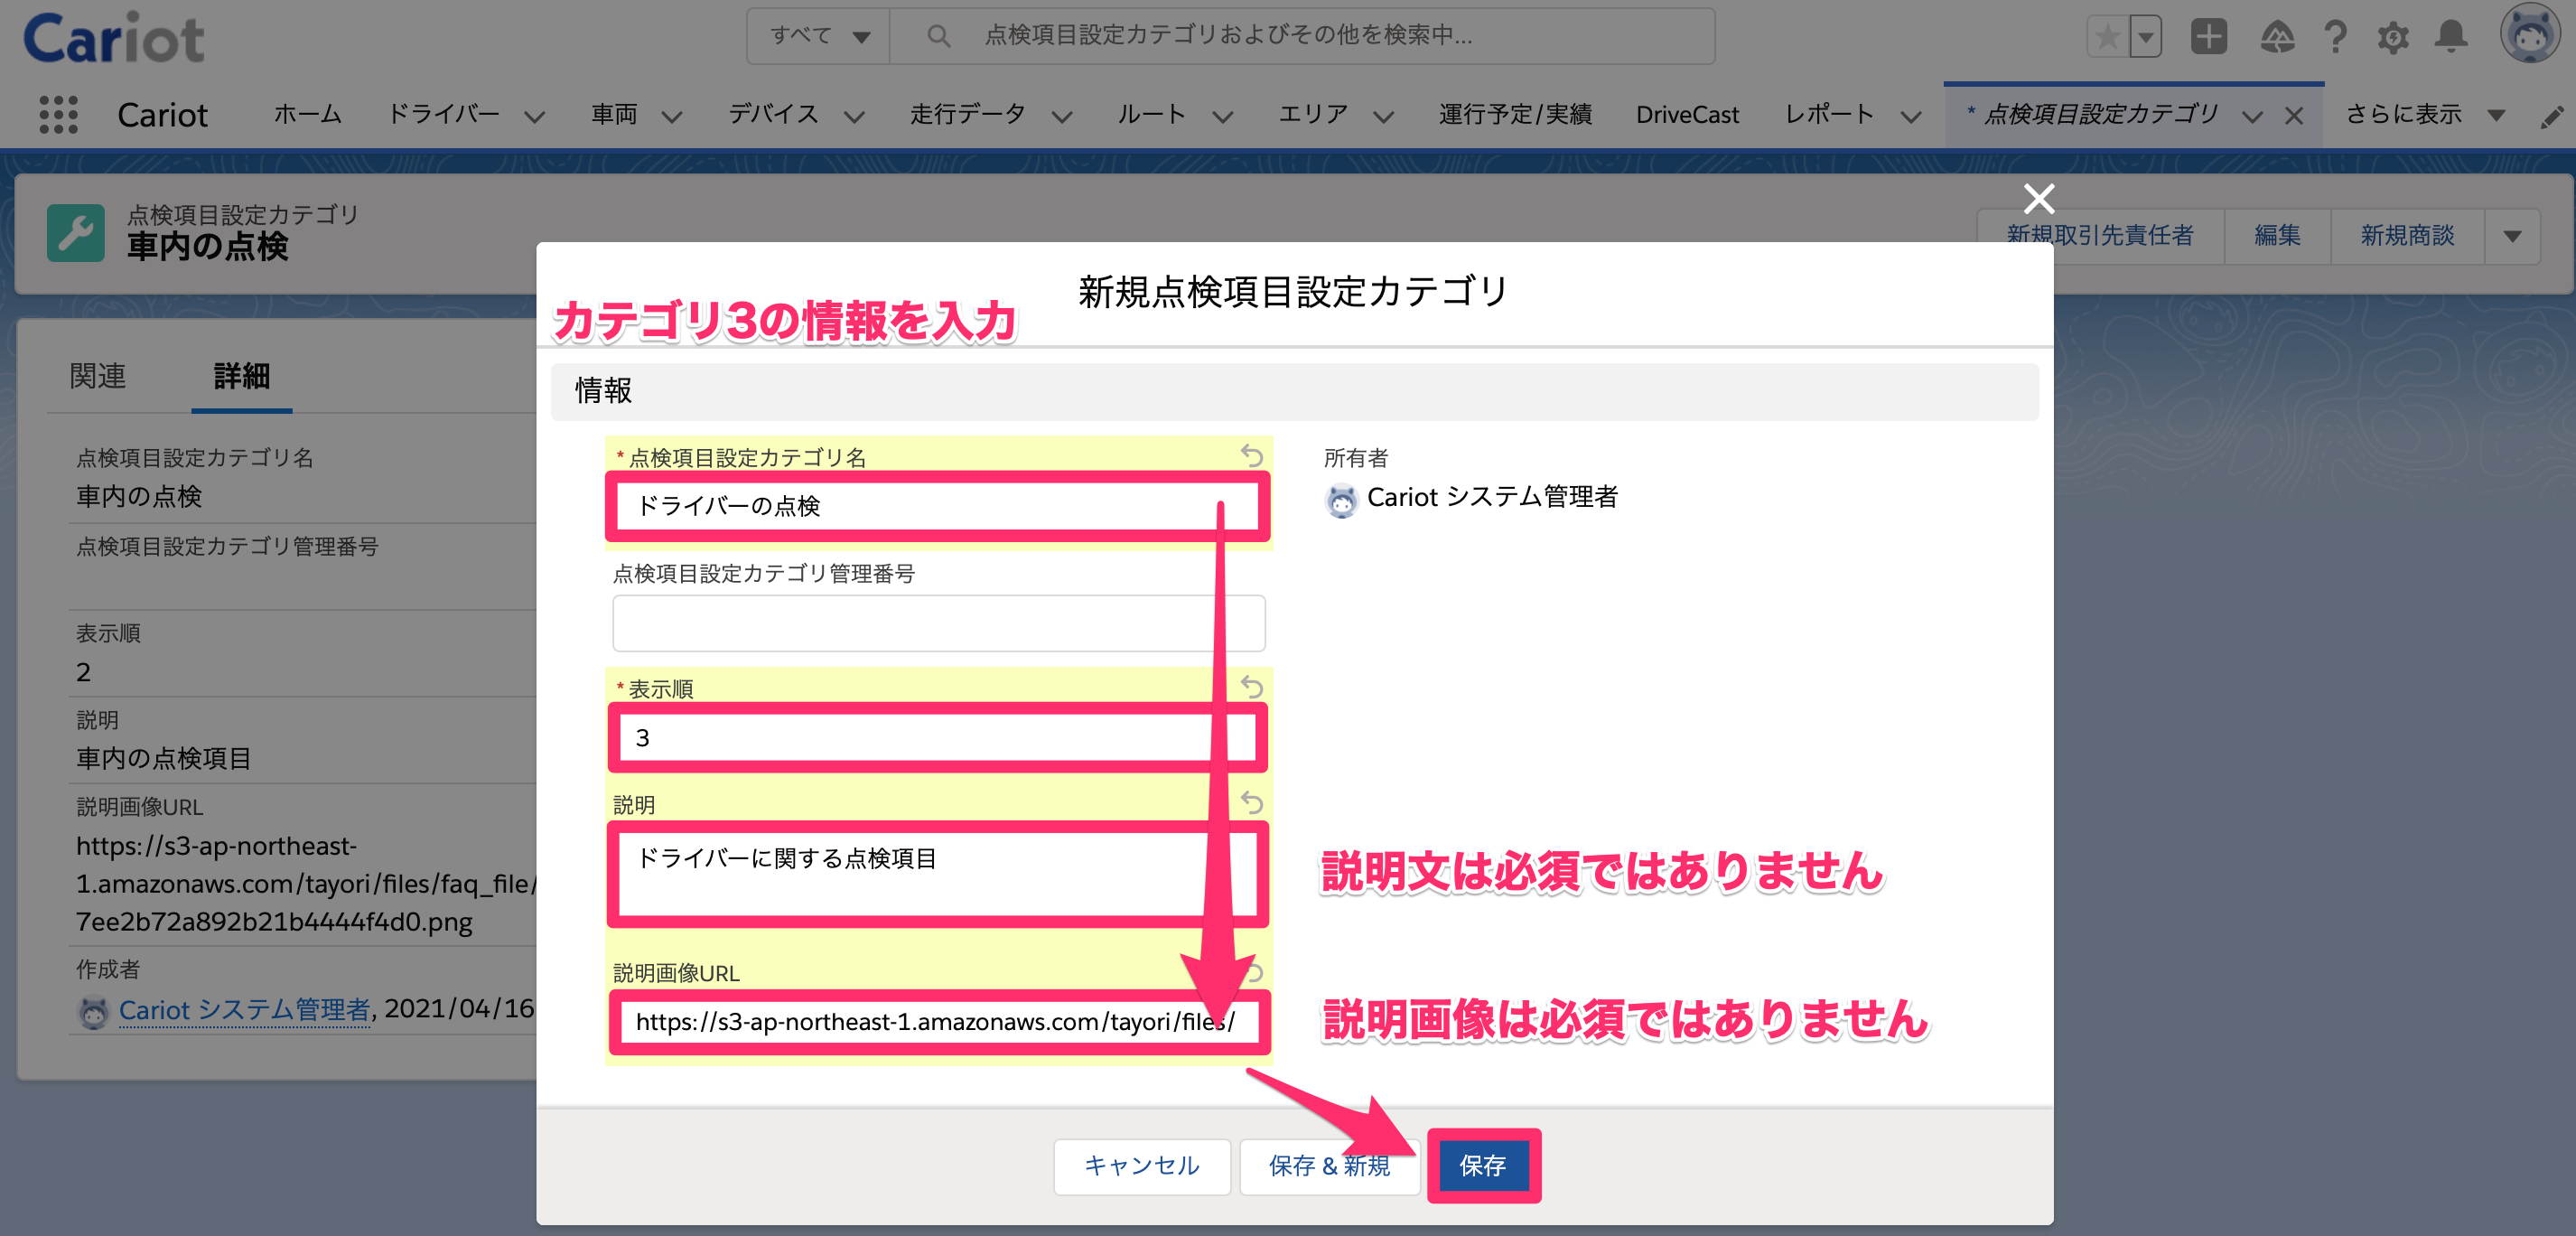
Task: Click the キャンセル button
Action: pyautogui.click(x=1141, y=1166)
